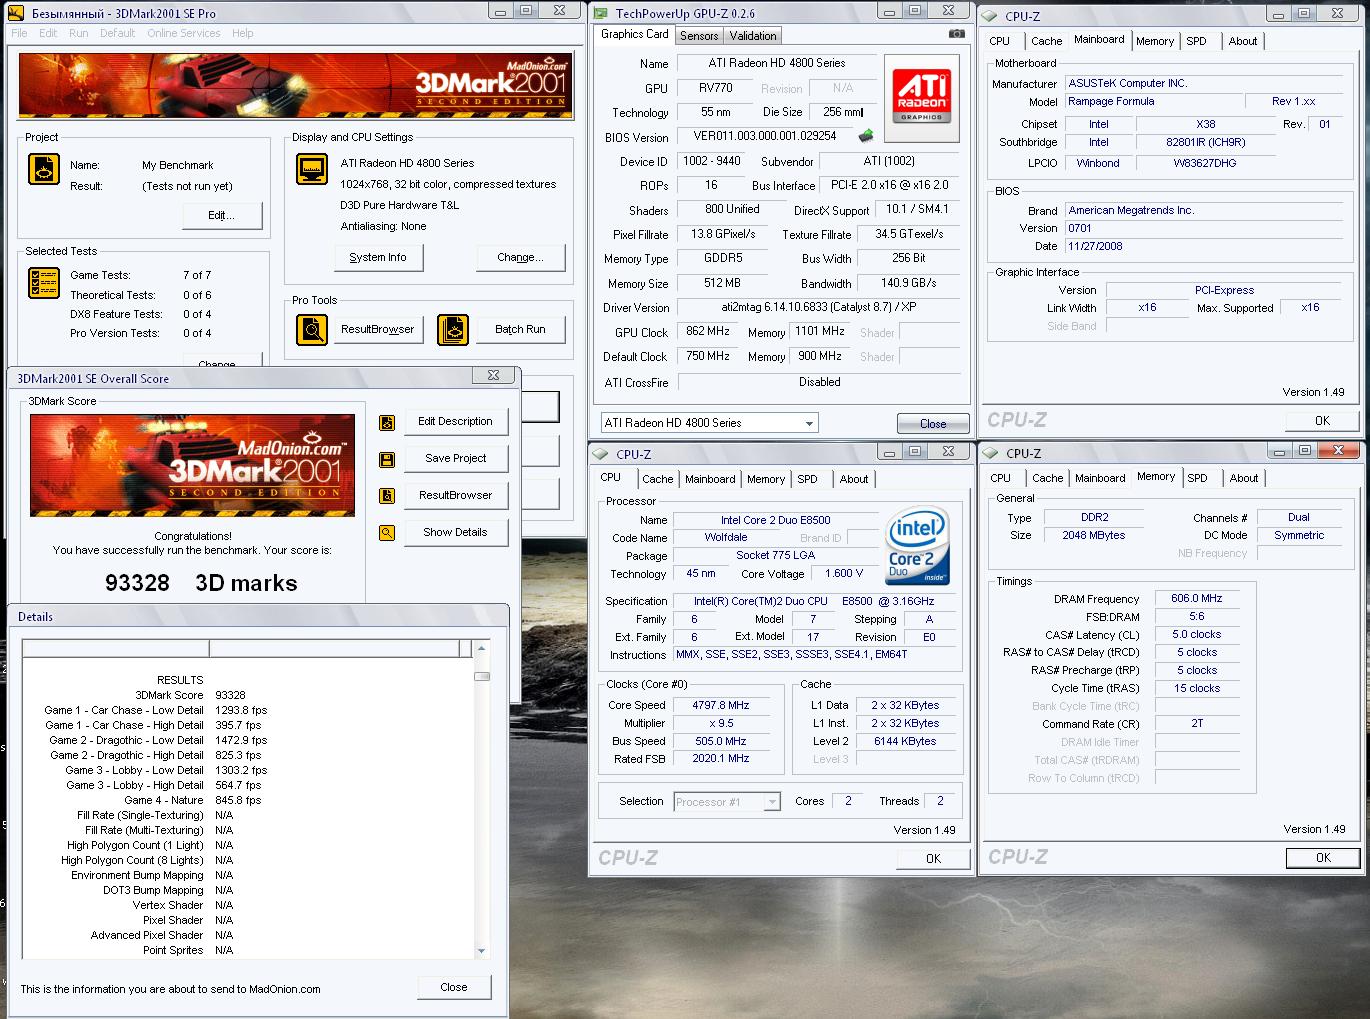Click the DRAM Frequency '606.0 MHz' value

(1197, 598)
